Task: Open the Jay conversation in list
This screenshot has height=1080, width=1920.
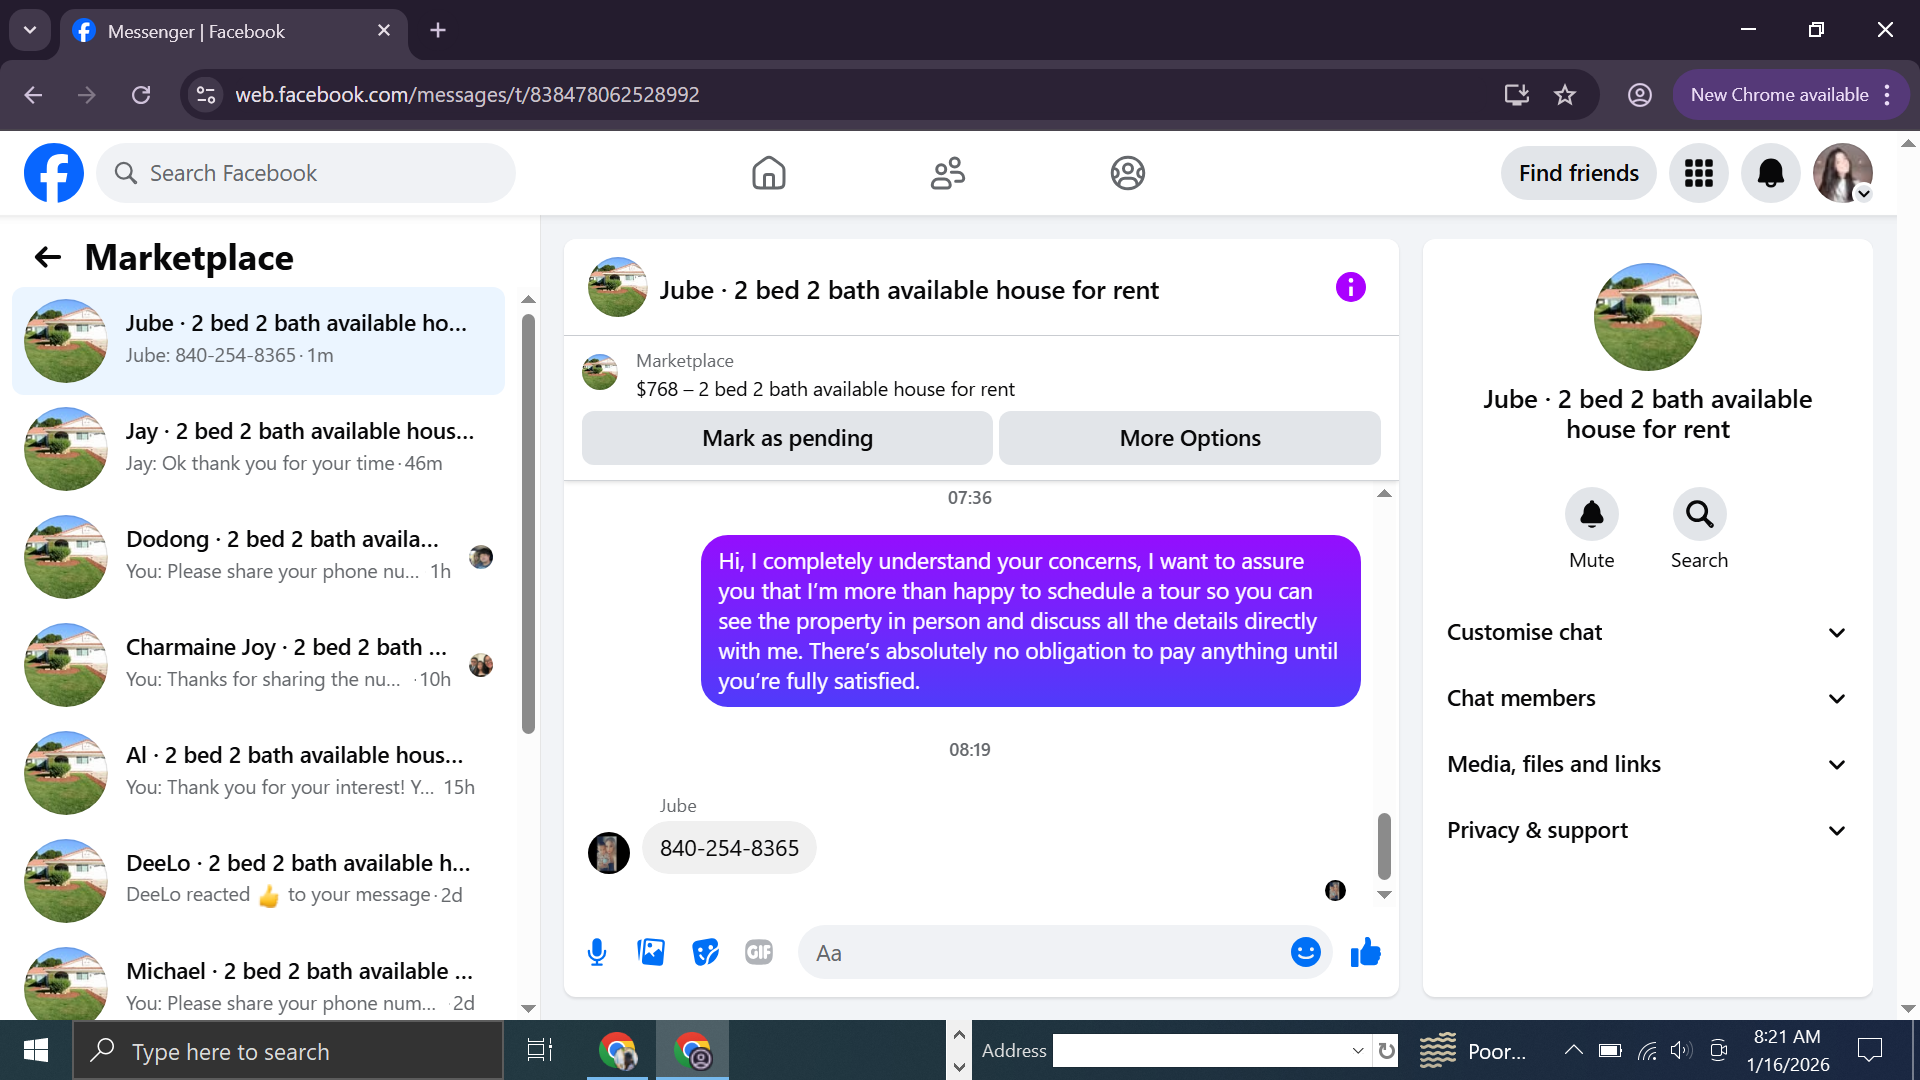Action: click(260, 447)
